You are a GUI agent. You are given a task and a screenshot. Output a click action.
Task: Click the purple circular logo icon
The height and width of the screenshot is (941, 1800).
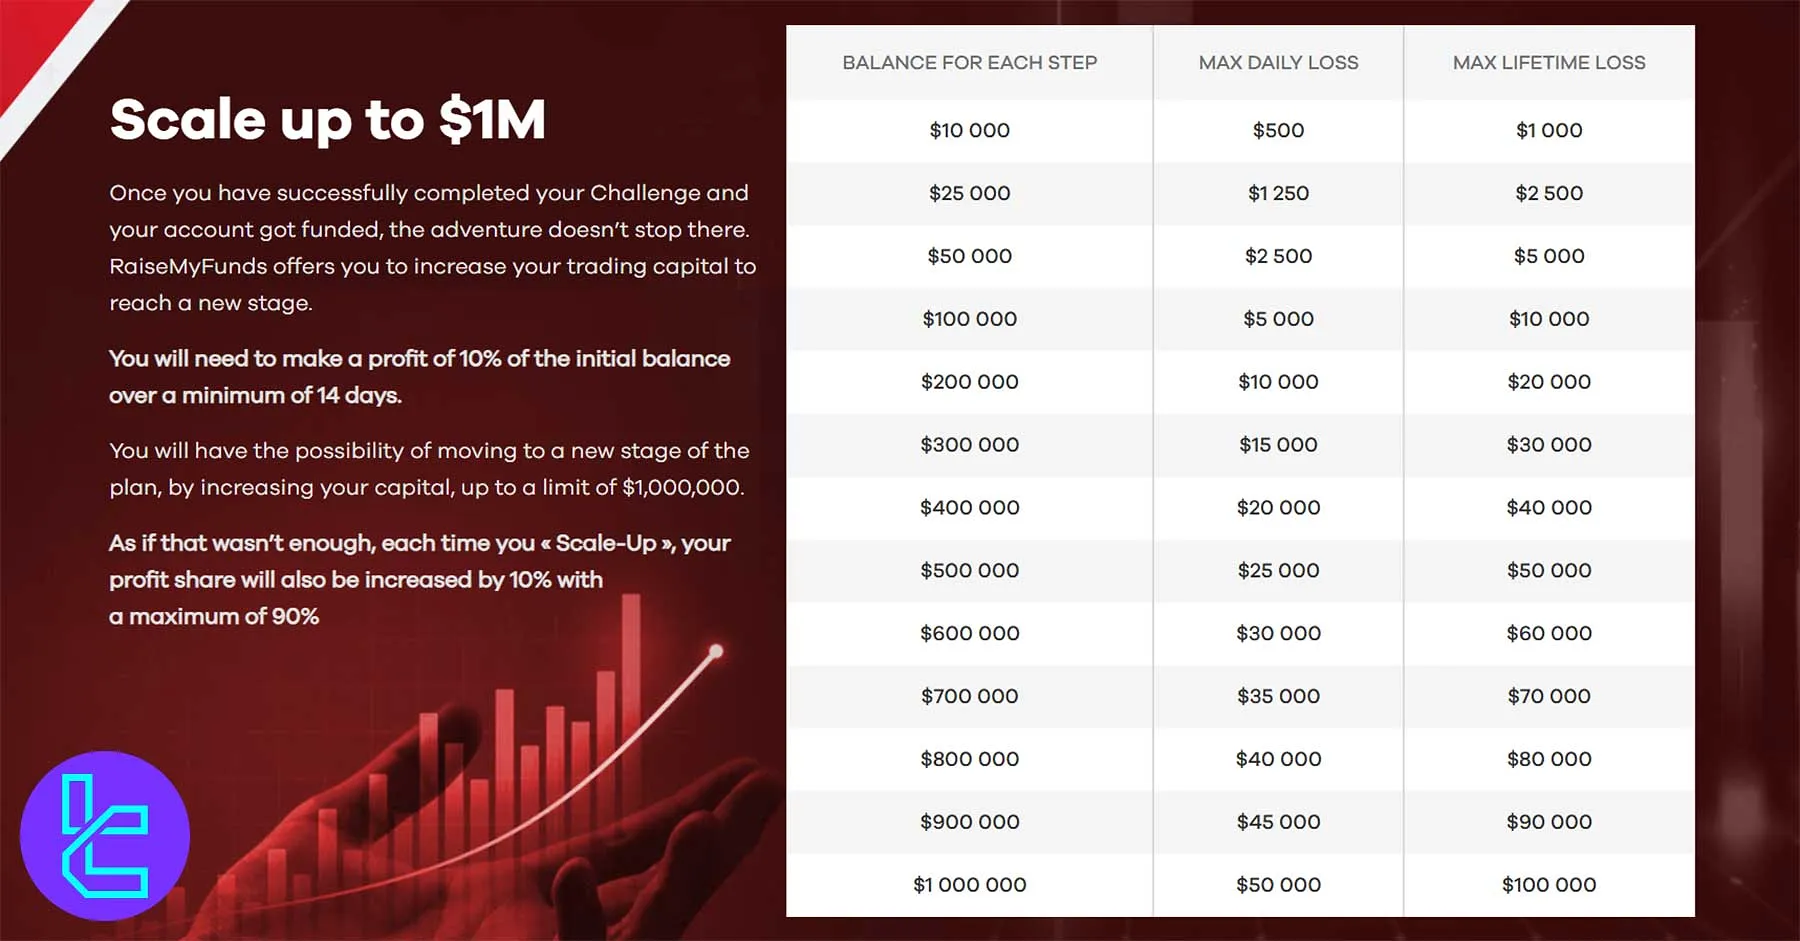[x=105, y=835]
